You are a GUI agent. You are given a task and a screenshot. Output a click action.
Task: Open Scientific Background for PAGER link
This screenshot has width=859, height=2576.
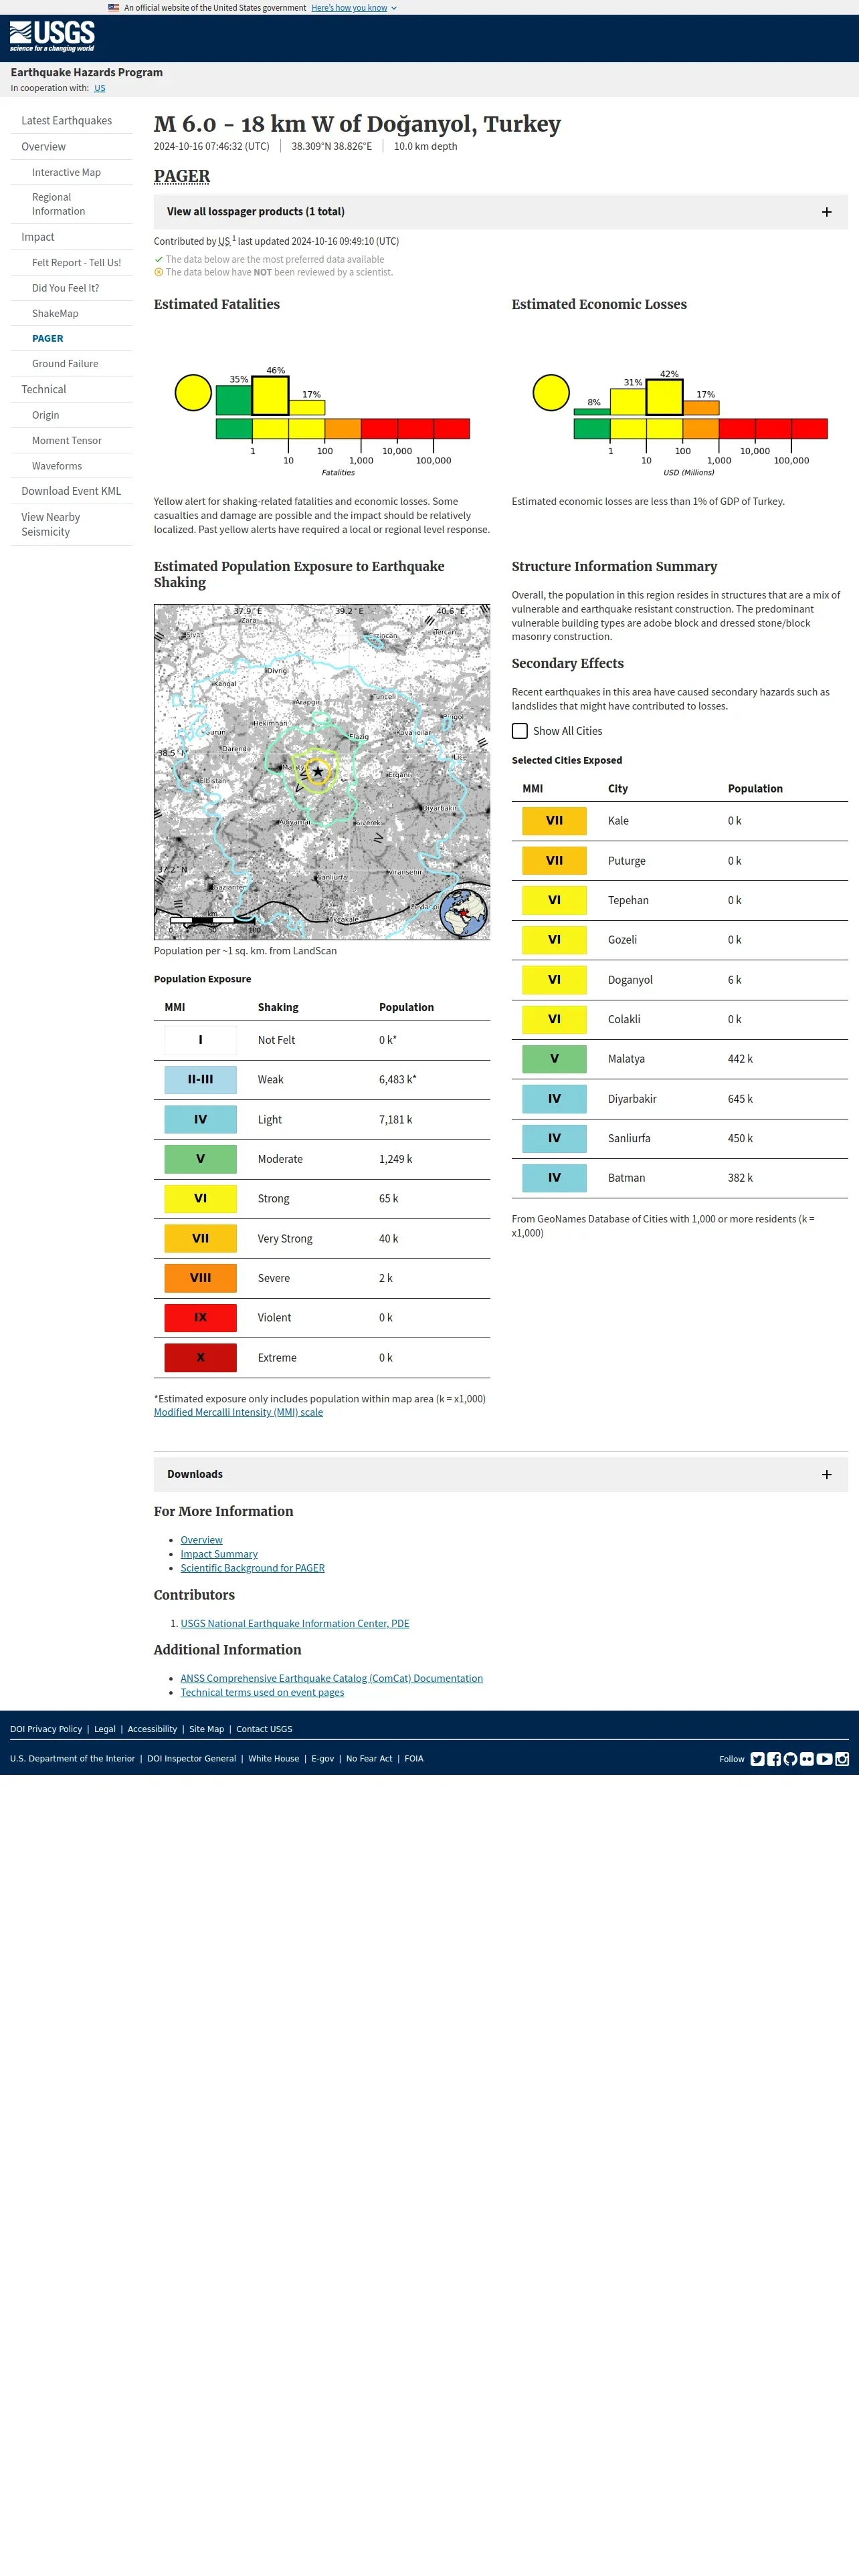click(x=252, y=1568)
